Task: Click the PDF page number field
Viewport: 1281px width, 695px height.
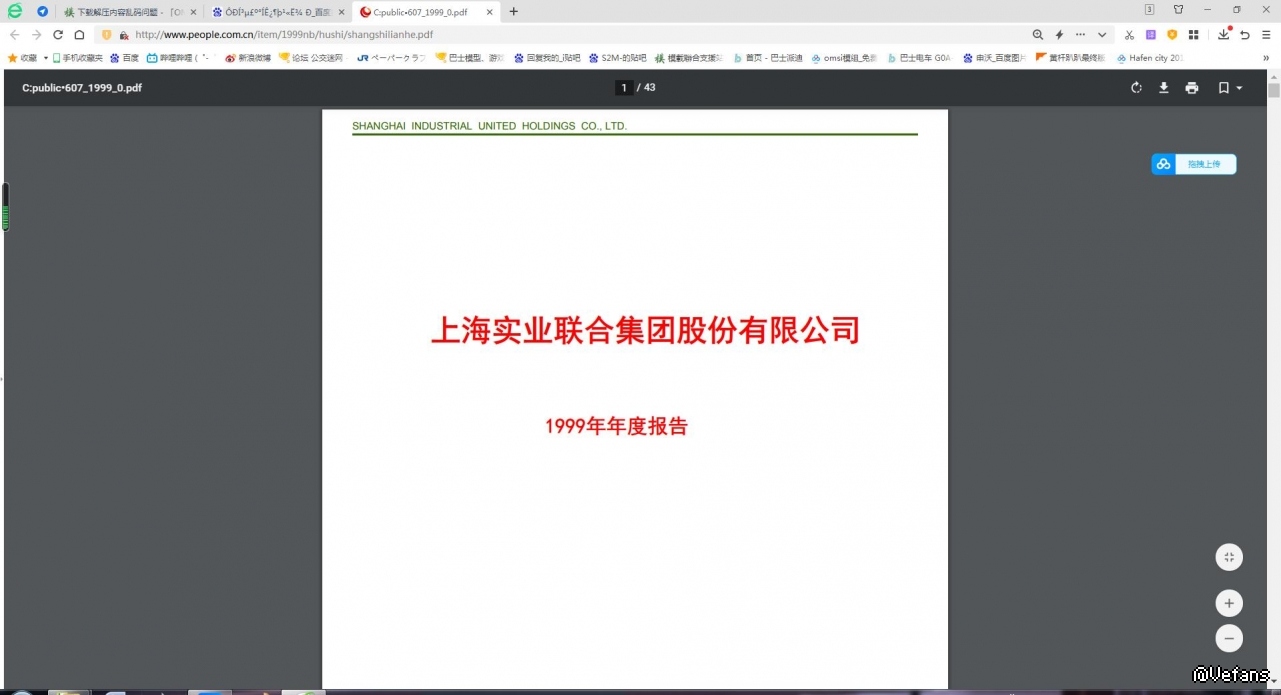Action: coord(624,88)
